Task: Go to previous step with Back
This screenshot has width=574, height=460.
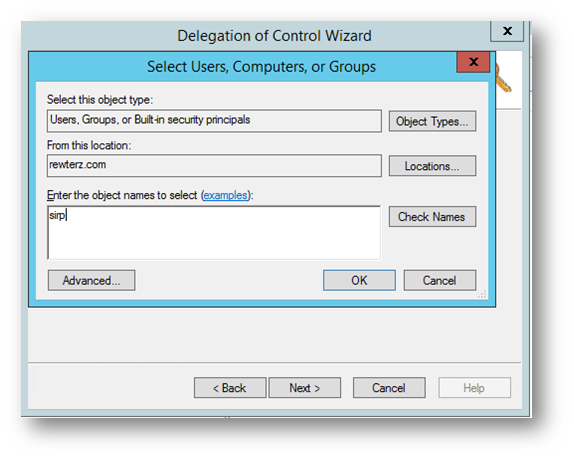Action: click(230, 388)
